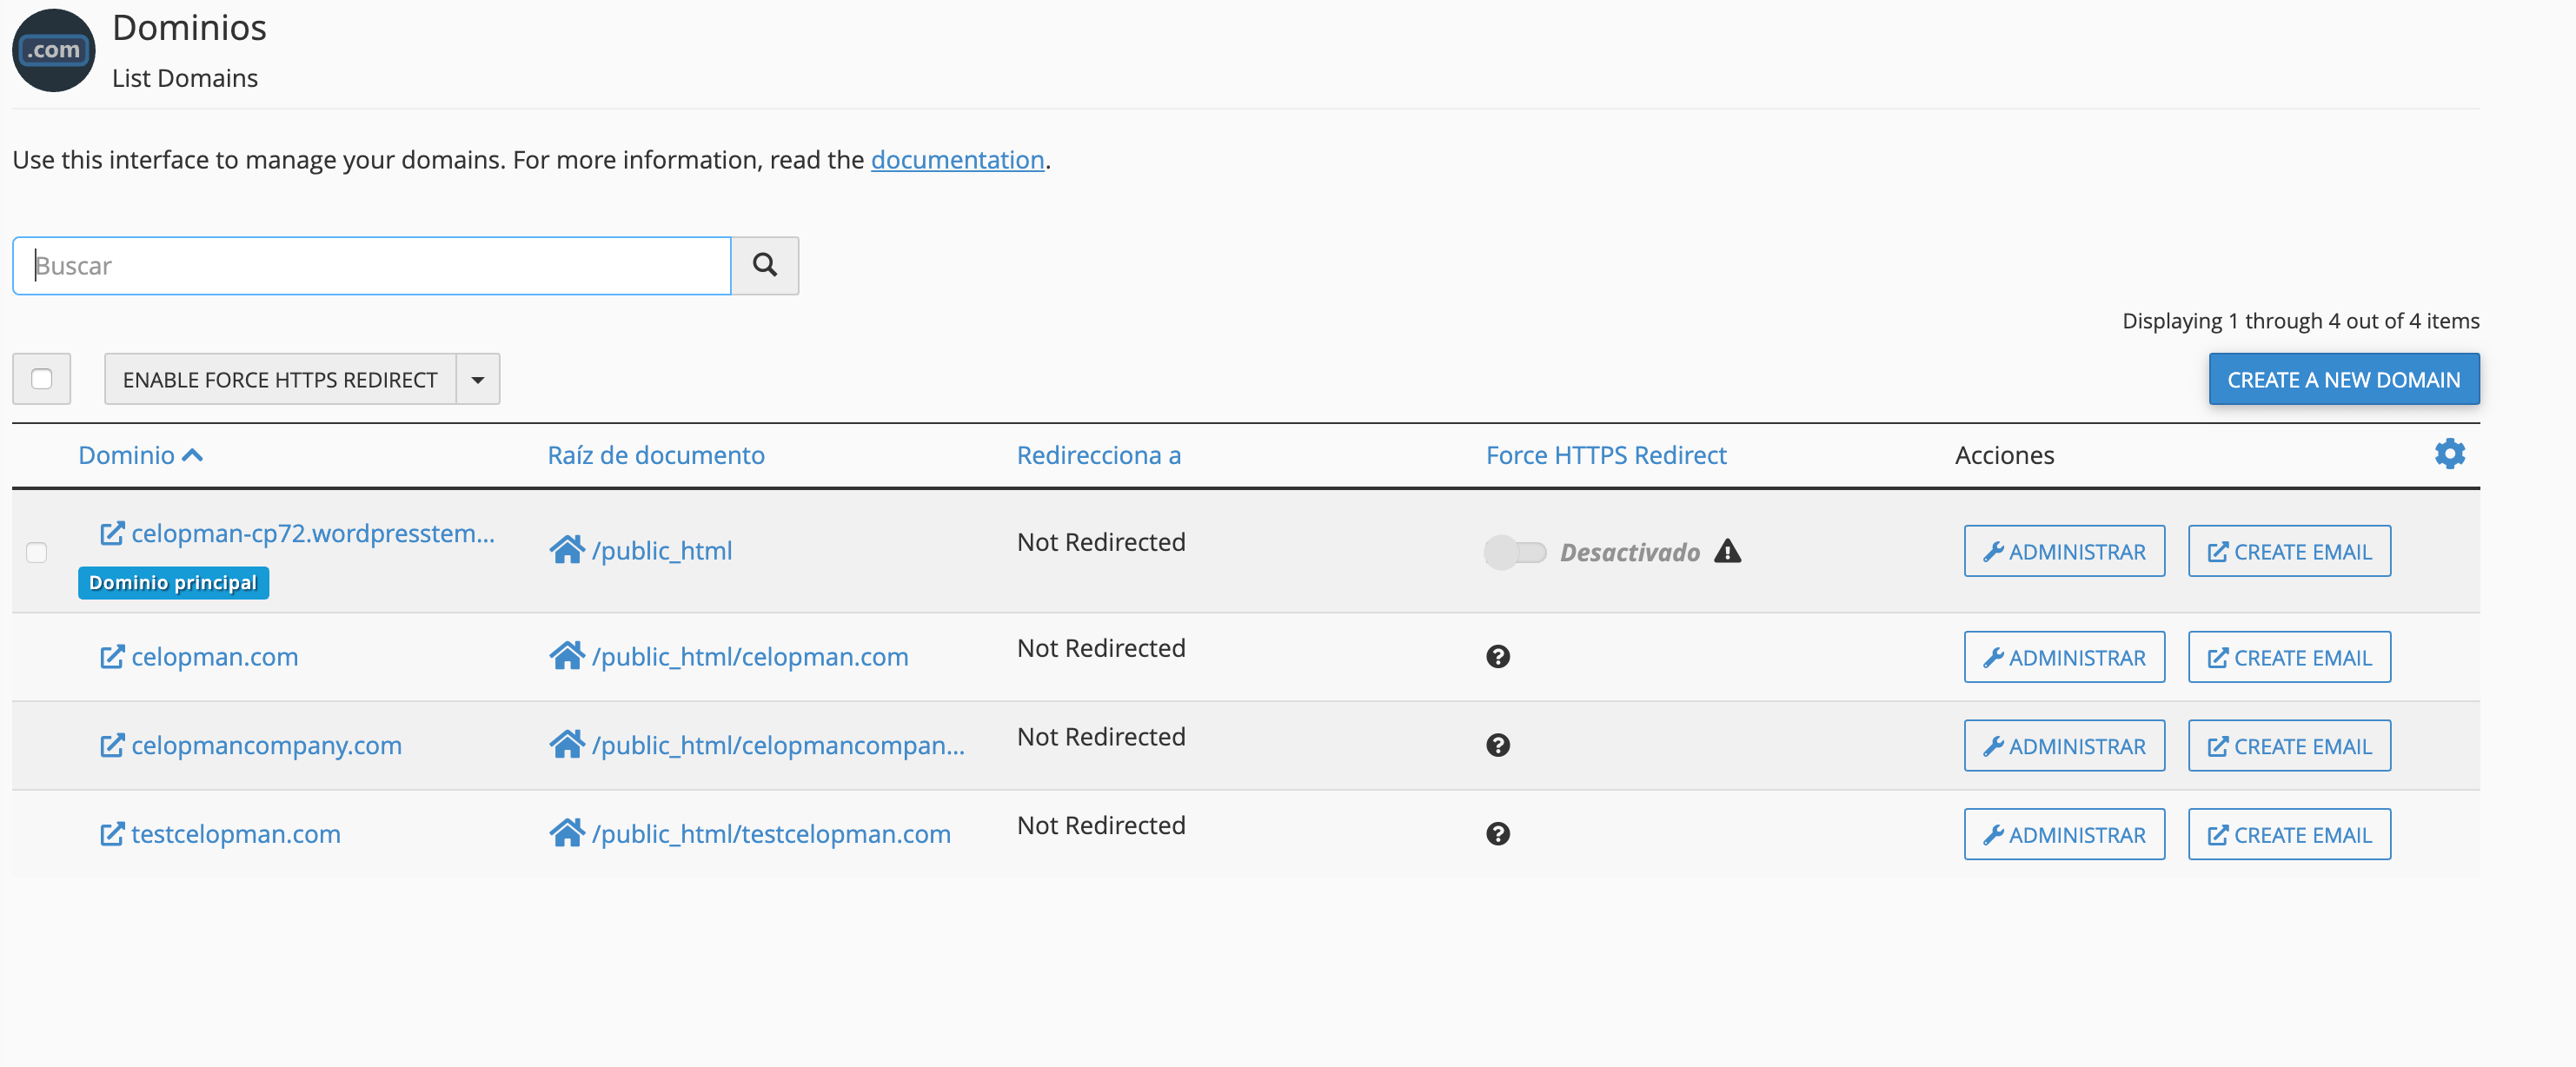This screenshot has width=2576, height=1067.
Task: Click Create a New Domain button
Action: [2343, 379]
